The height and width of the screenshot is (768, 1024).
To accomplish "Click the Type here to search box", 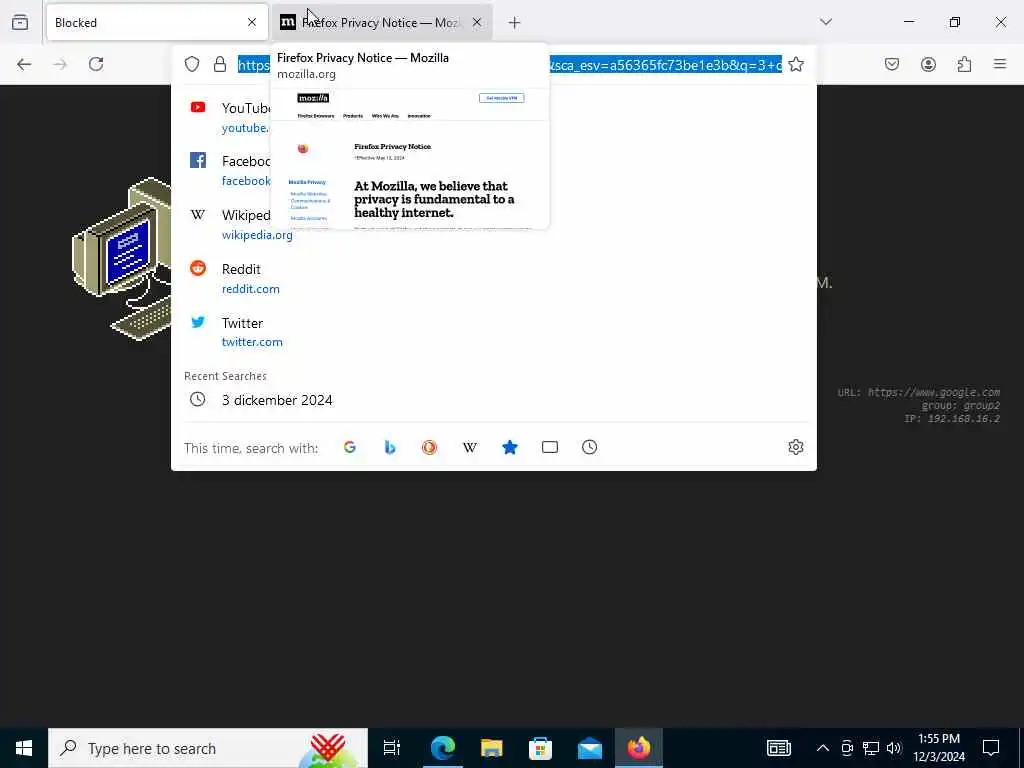I will point(208,748).
